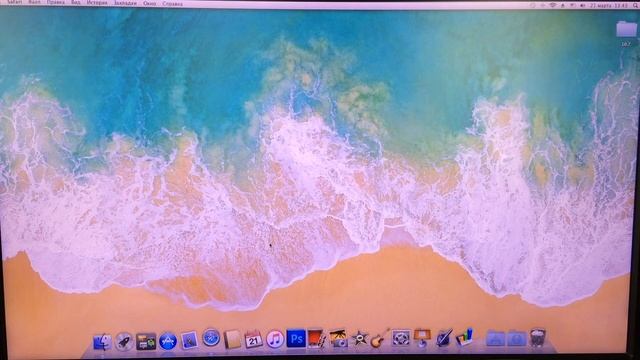Launch Safari compass icon in dock
Screen dimensions: 640x360
(x=211, y=338)
